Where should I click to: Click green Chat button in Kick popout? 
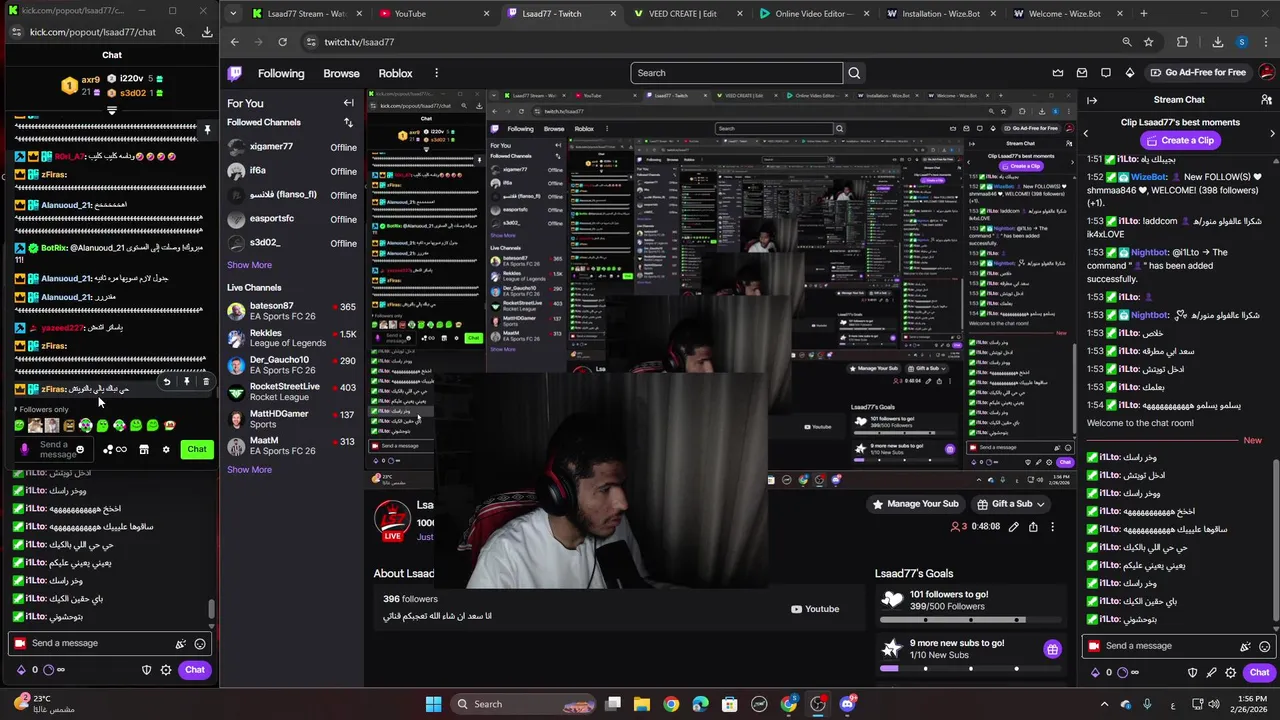(197, 450)
